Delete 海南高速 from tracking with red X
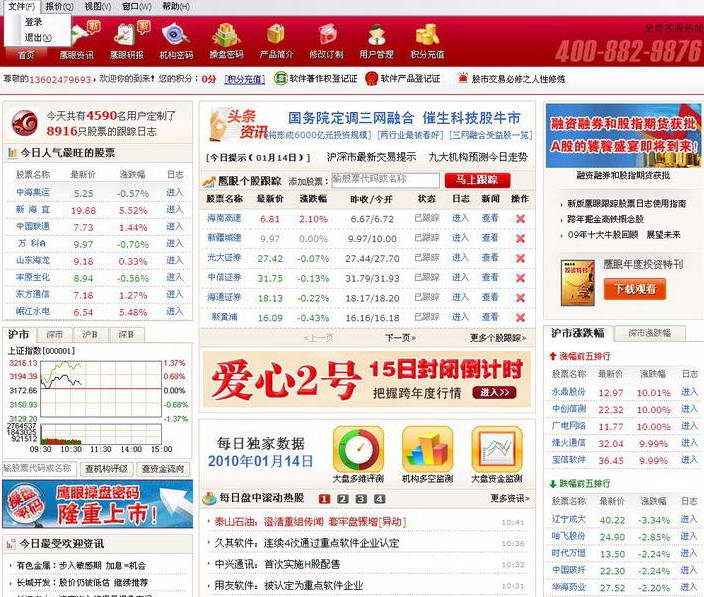Image resolution: width=704 pixels, height=597 pixels. click(x=520, y=219)
